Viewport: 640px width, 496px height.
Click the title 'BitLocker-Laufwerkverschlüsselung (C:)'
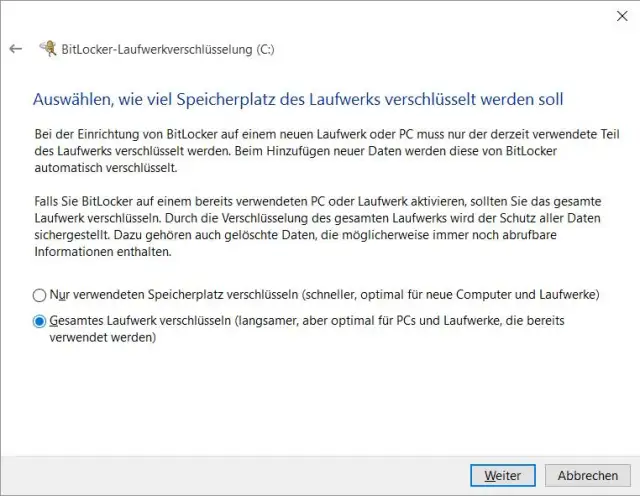168,49
